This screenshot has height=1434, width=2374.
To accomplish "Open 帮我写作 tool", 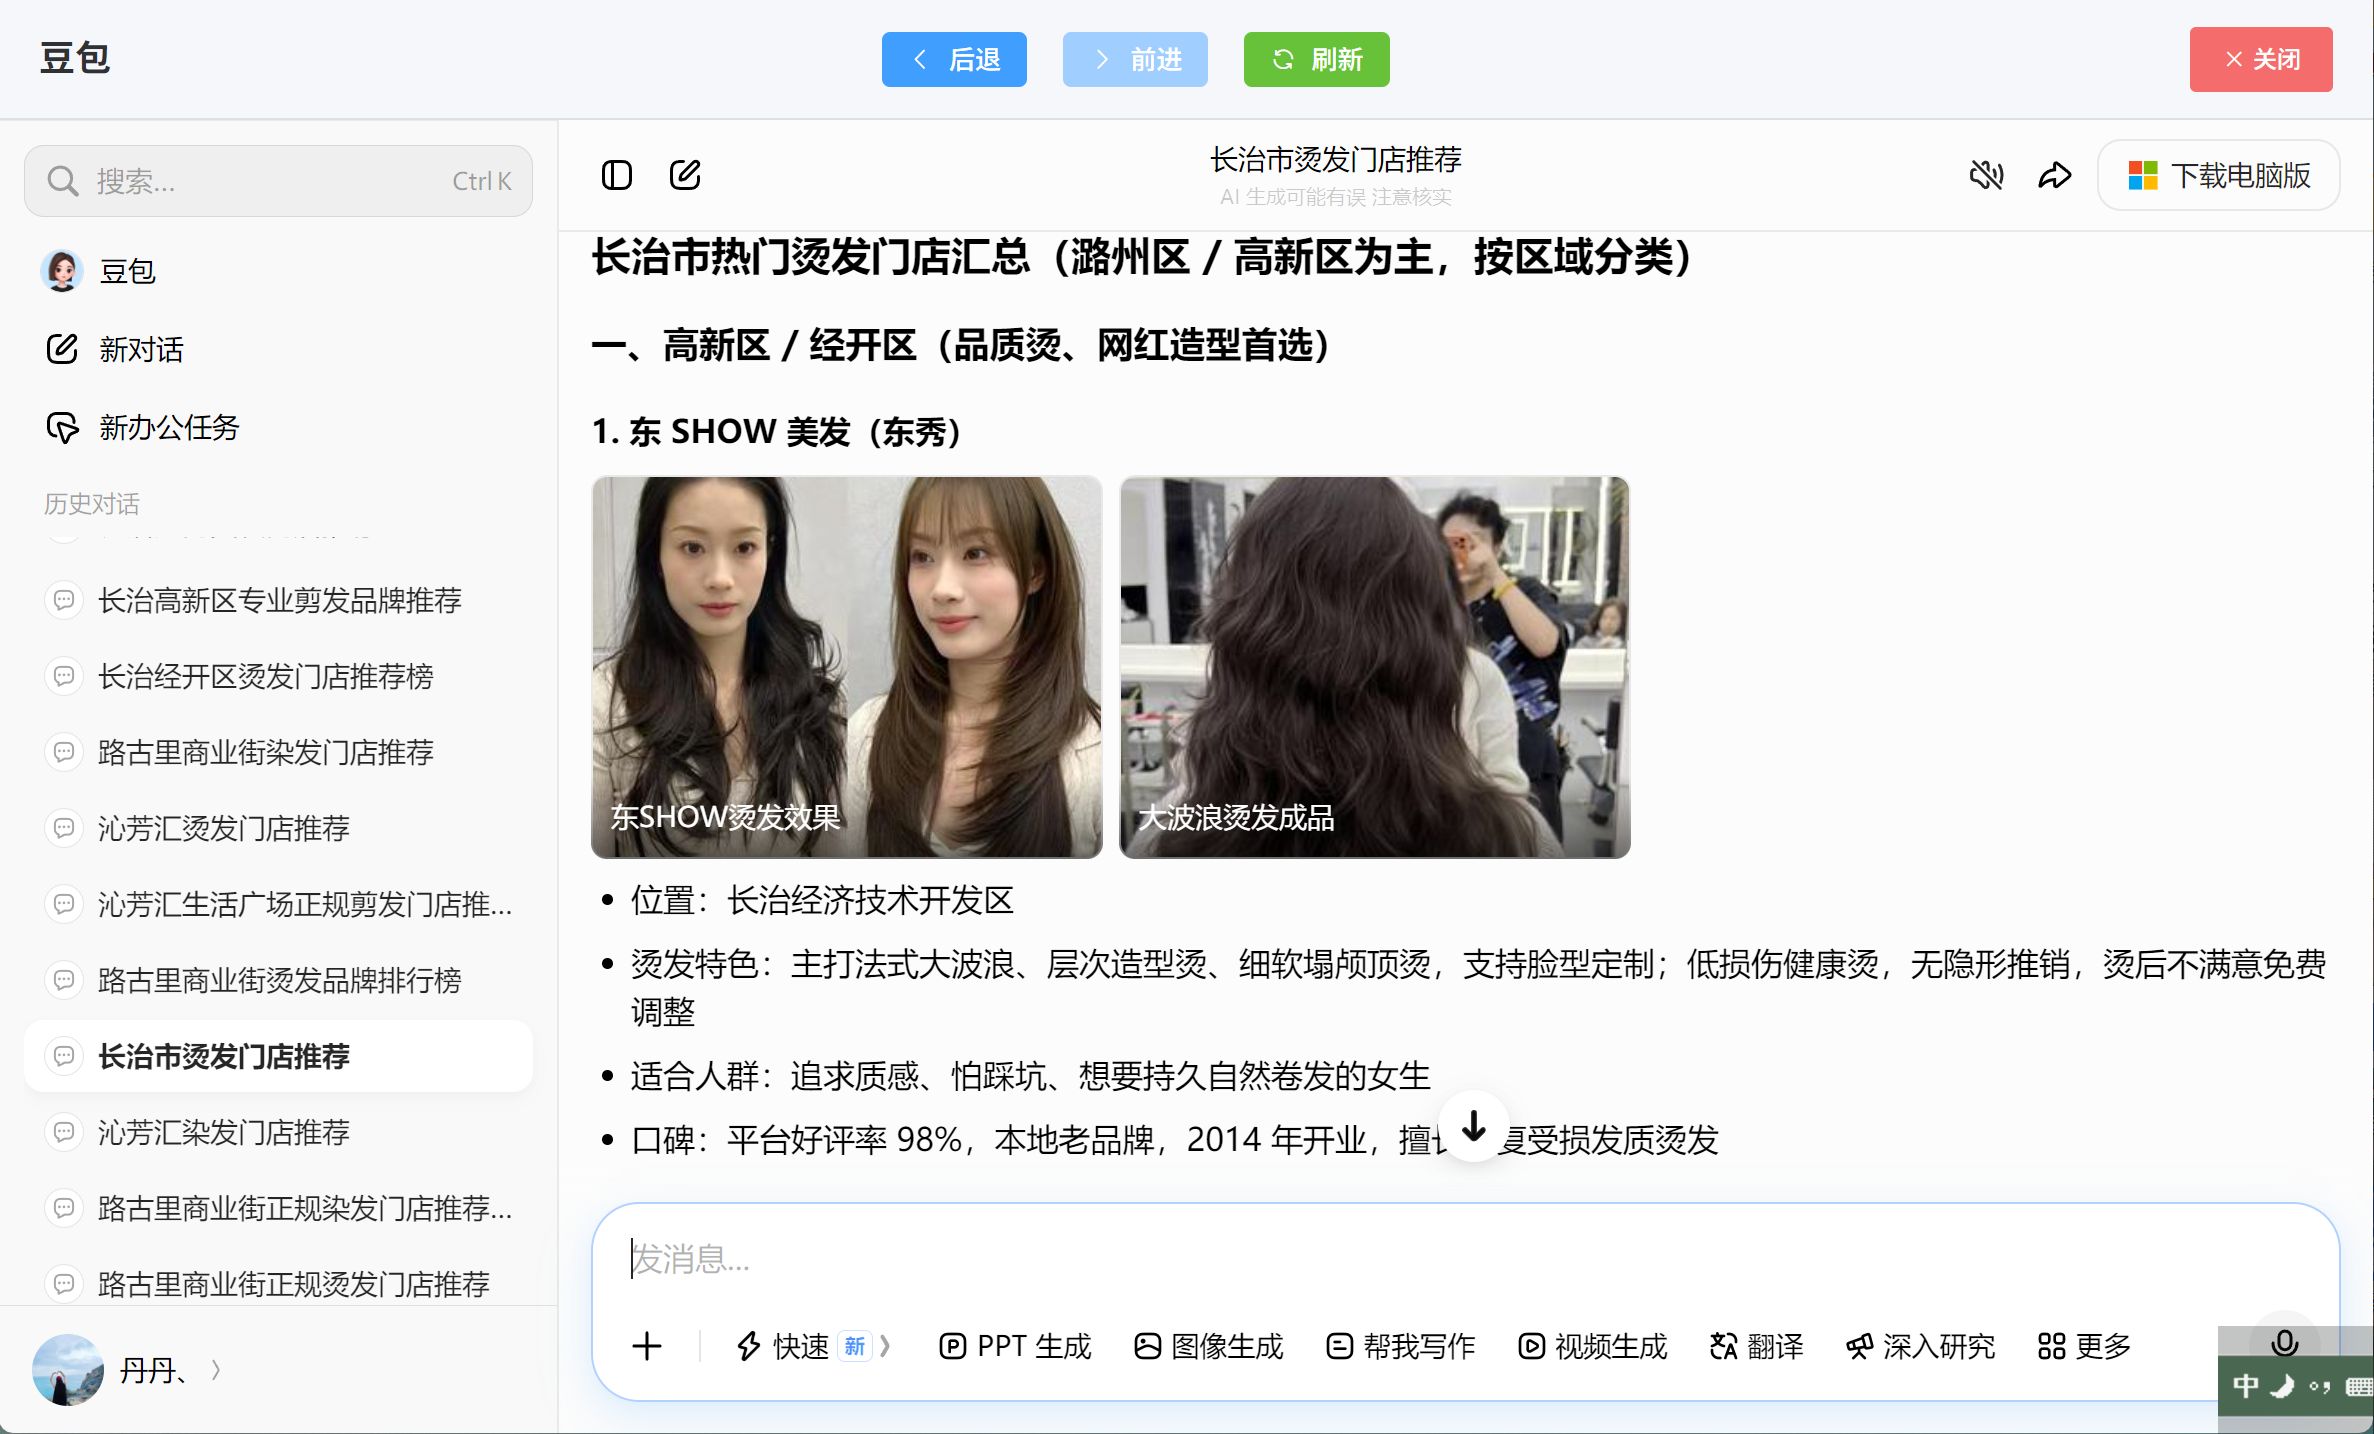I will pyautogui.click(x=1400, y=1346).
